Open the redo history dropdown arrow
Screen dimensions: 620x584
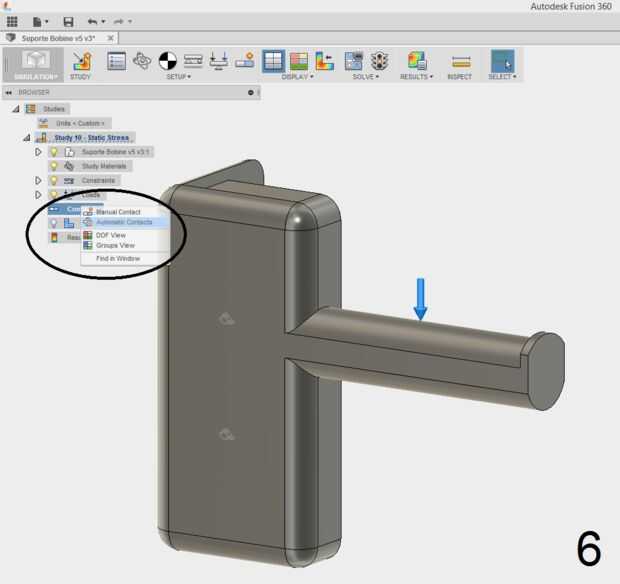[130, 21]
